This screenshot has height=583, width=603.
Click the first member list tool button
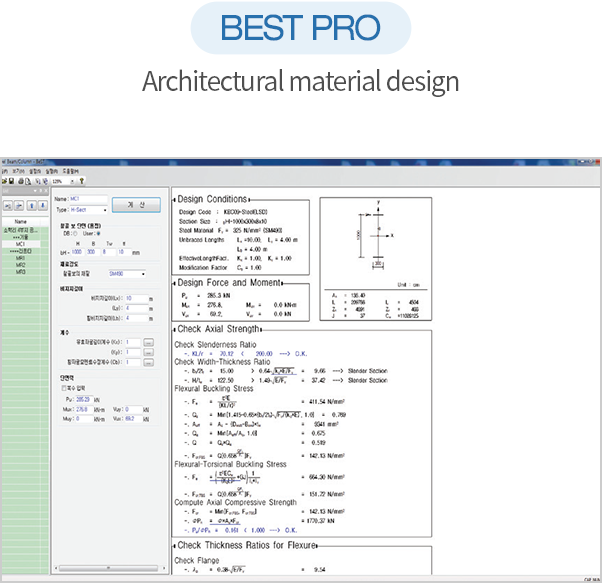8,206
